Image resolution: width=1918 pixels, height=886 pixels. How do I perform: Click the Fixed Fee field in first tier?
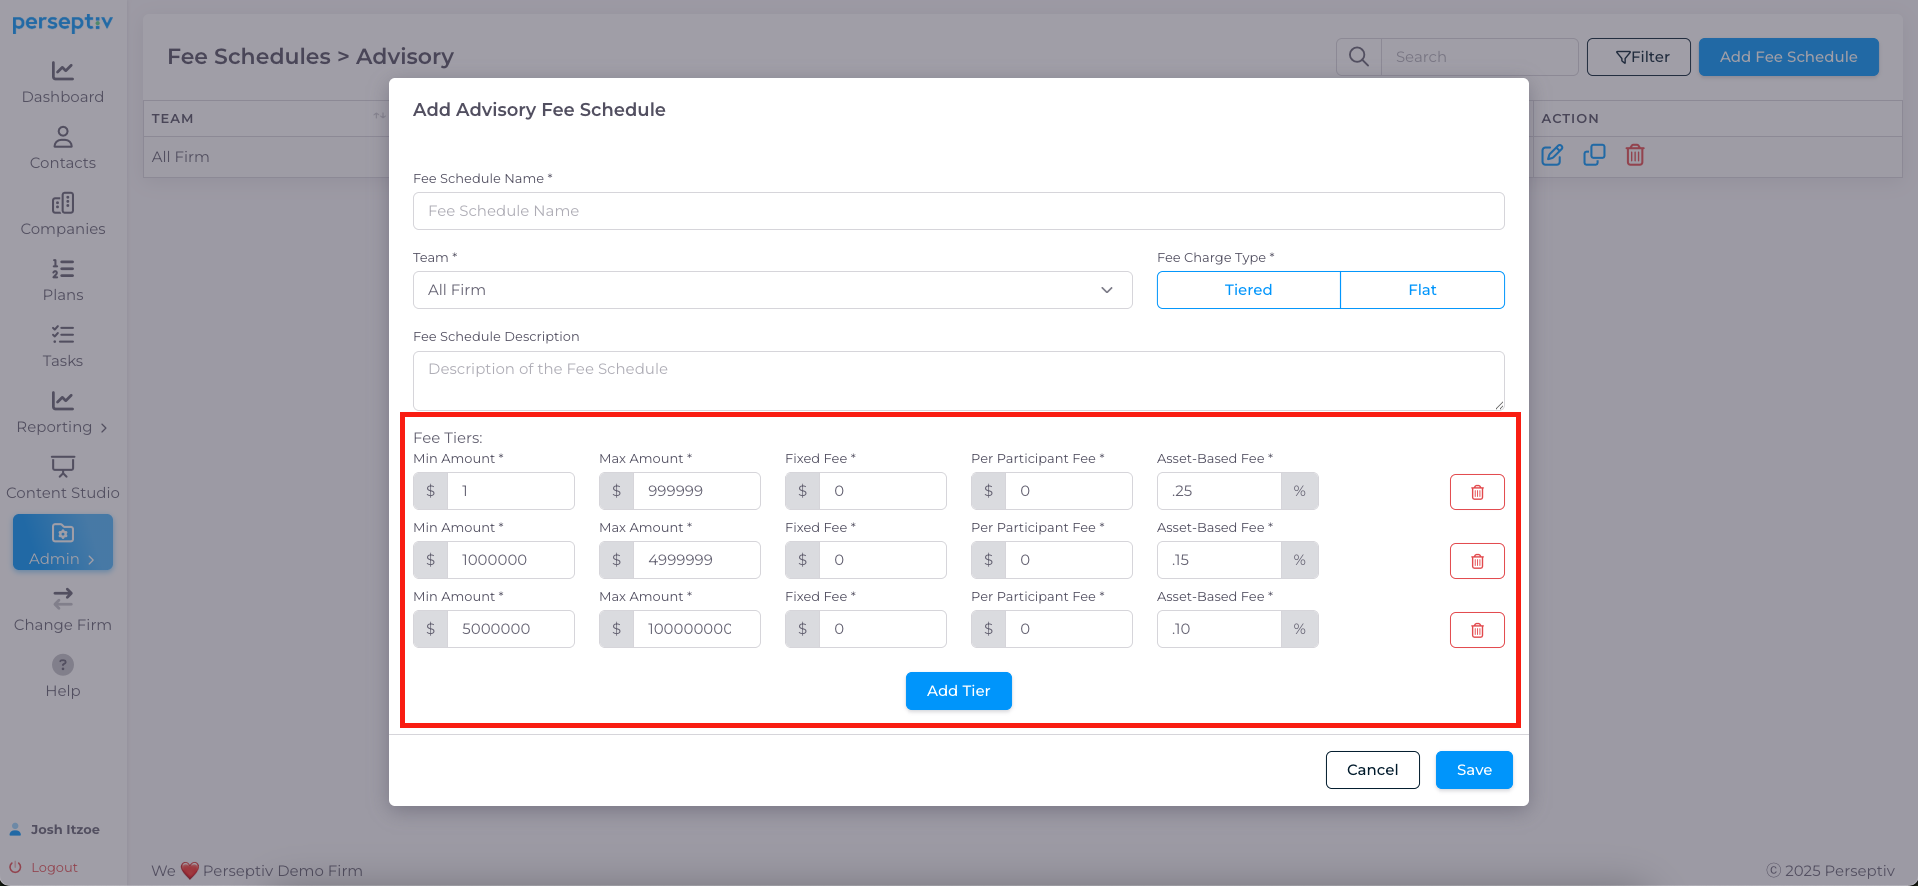point(882,491)
